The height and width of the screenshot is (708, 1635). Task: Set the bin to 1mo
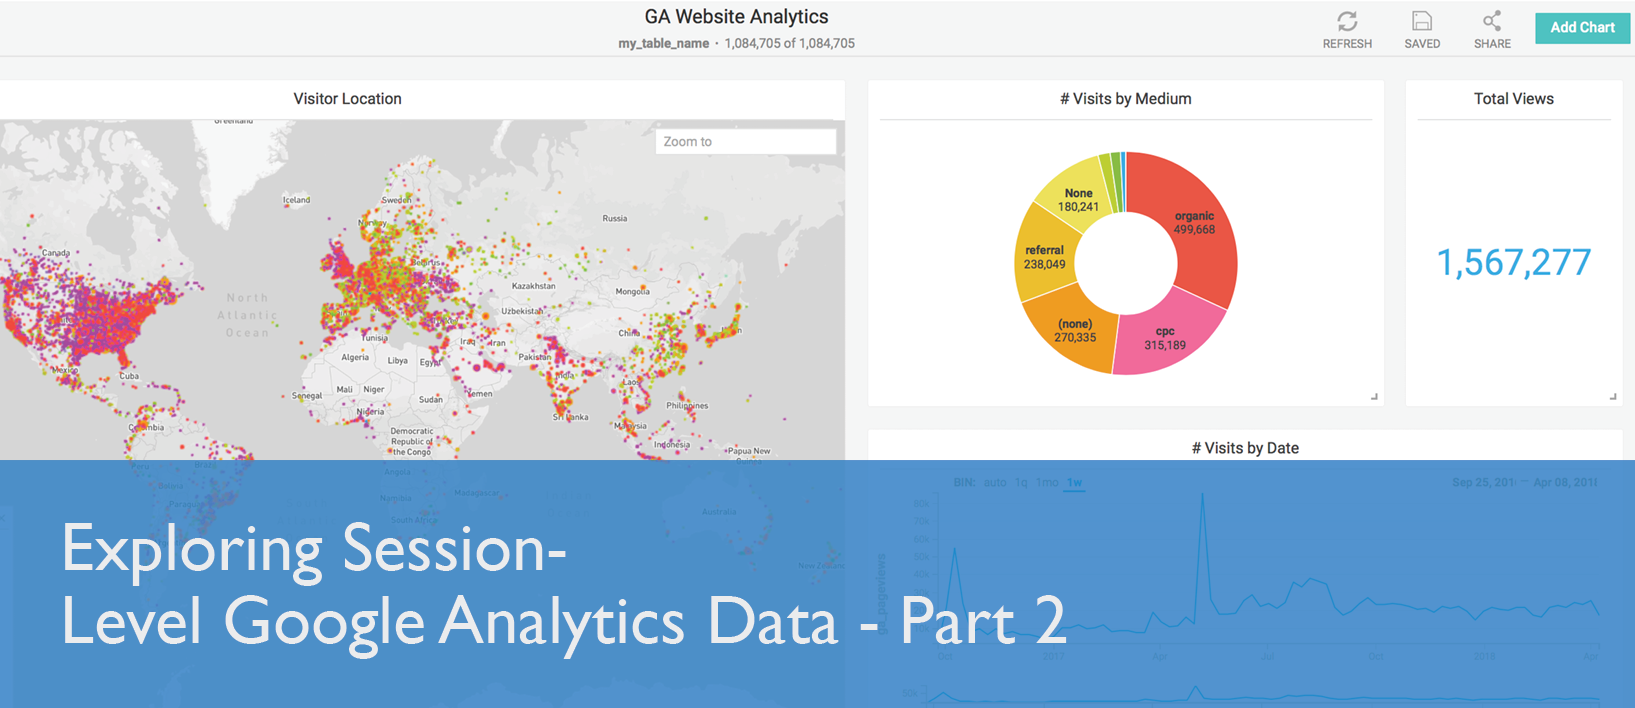[1047, 482]
